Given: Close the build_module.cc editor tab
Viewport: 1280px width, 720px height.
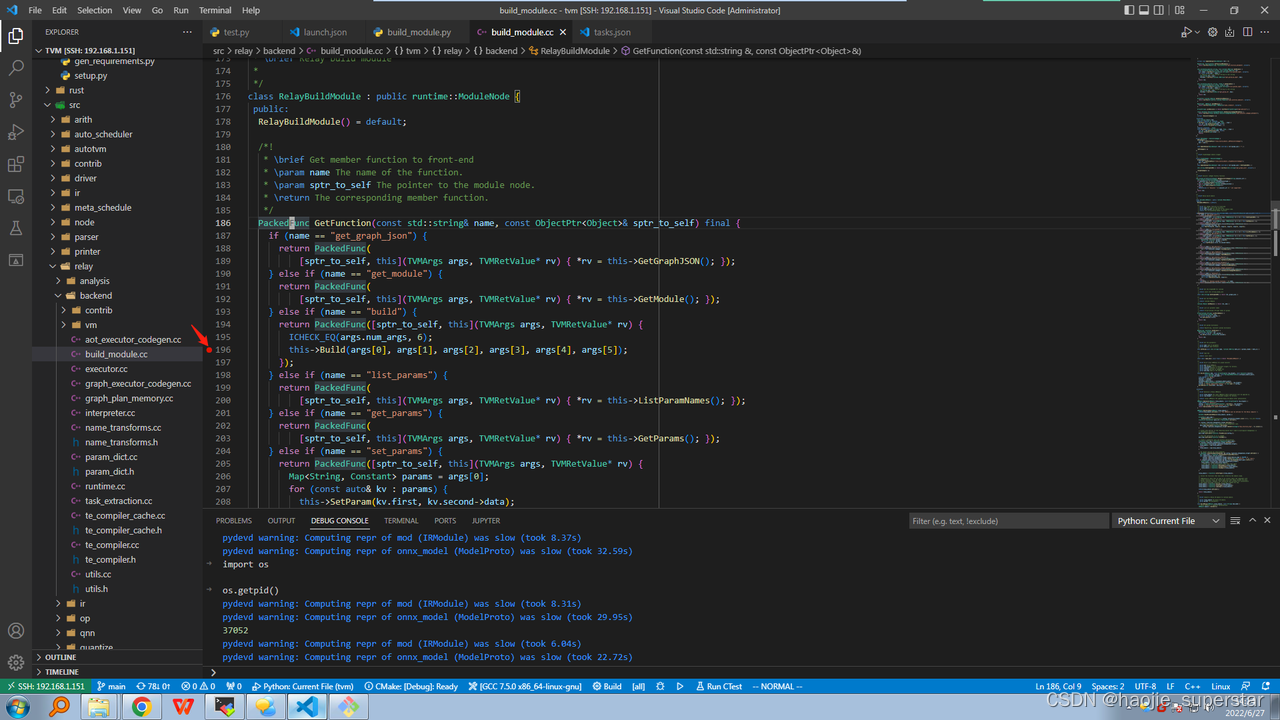Looking at the screenshot, I should tap(562, 32).
